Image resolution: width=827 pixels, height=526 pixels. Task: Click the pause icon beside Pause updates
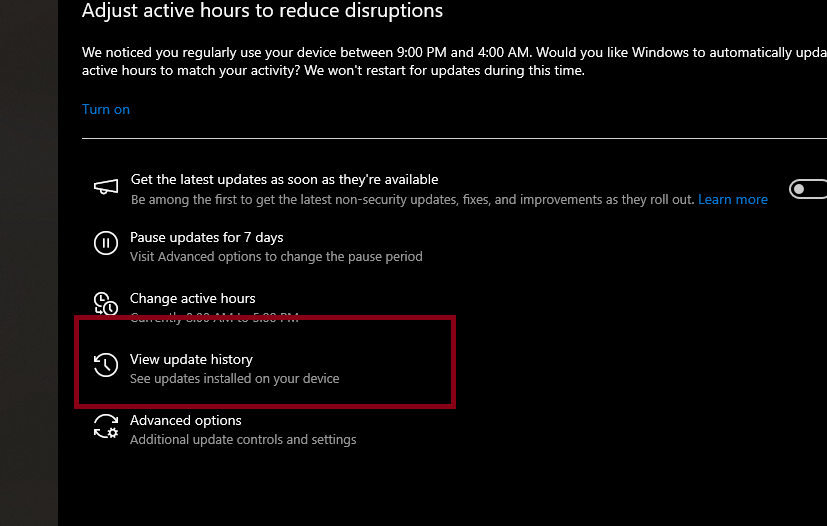click(x=105, y=244)
